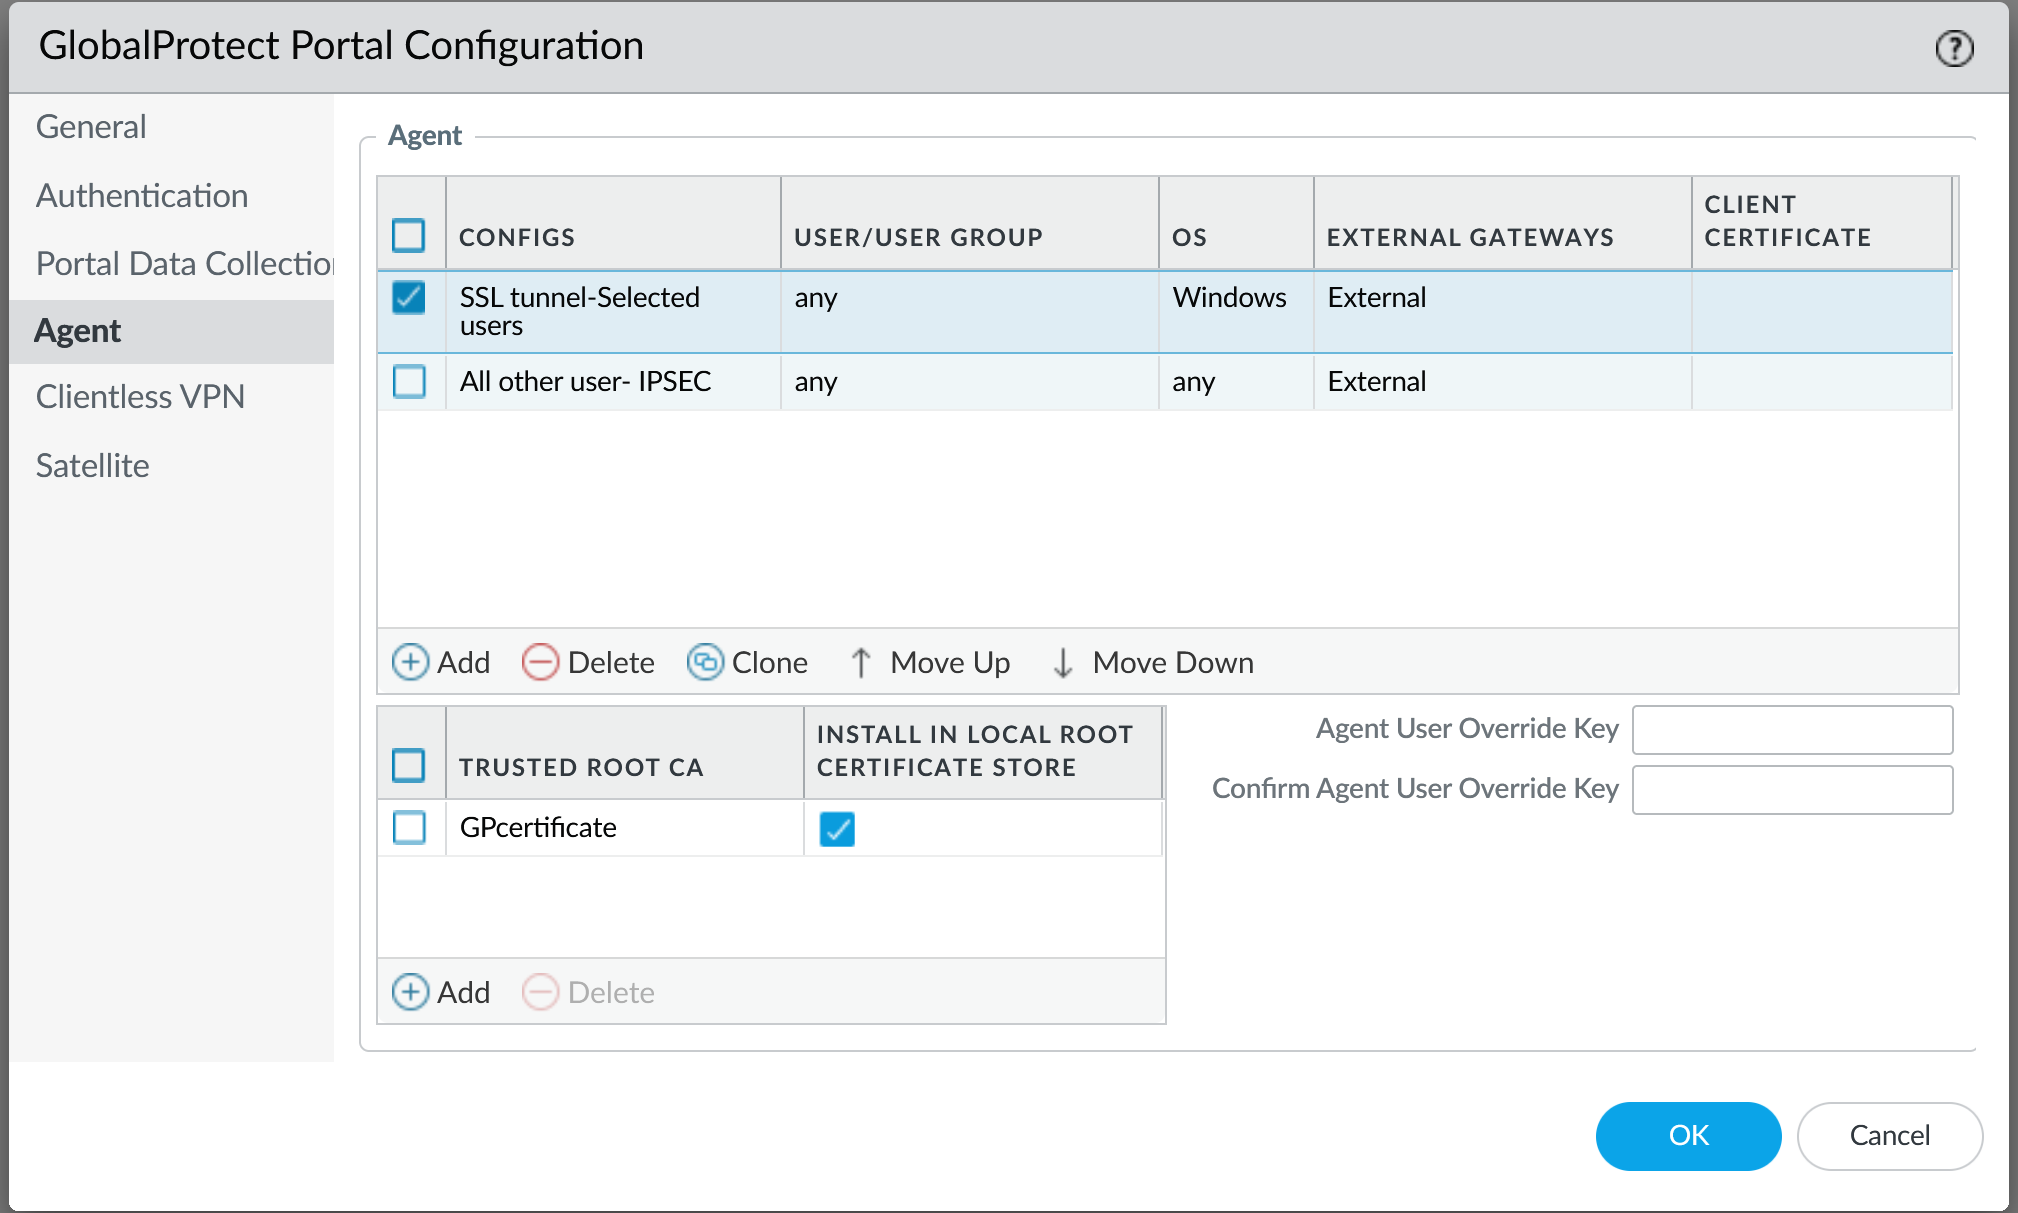Confirm the configuration with OK
Viewport: 2018px width, 1213px height.
pyautogui.click(x=1687, y=1135)
